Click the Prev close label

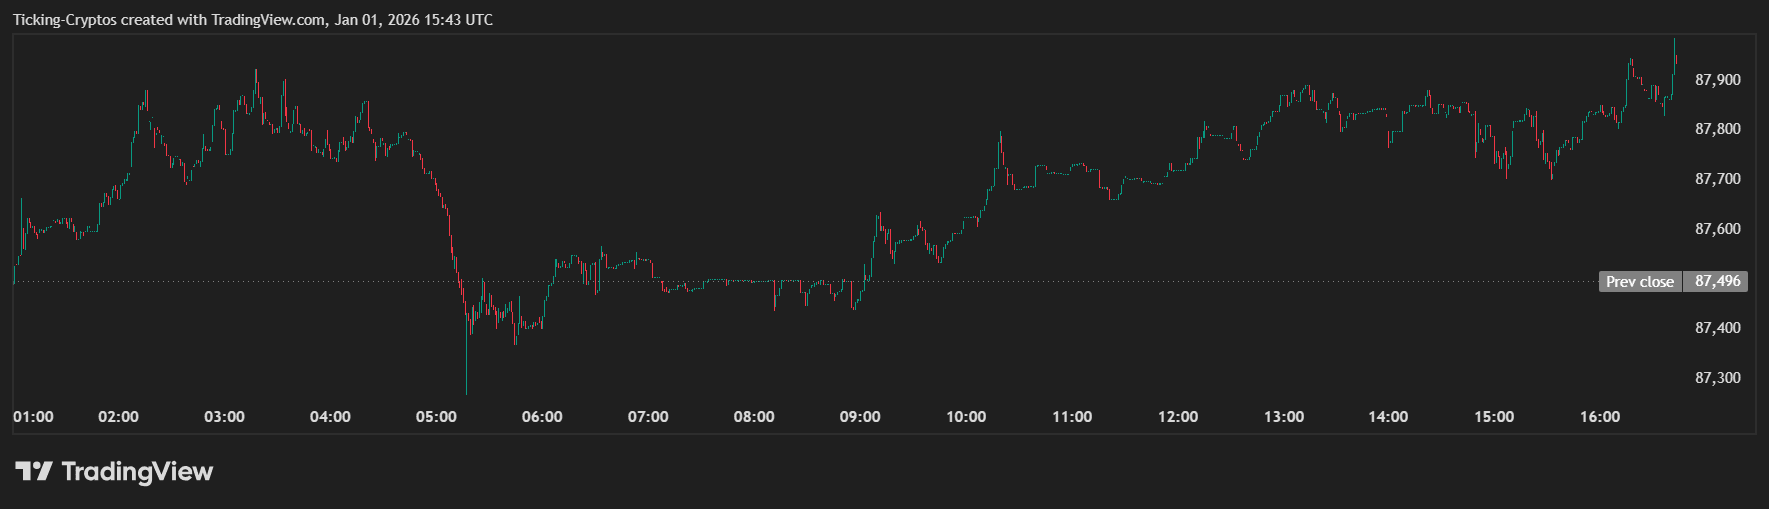(x=1640, y=282)
